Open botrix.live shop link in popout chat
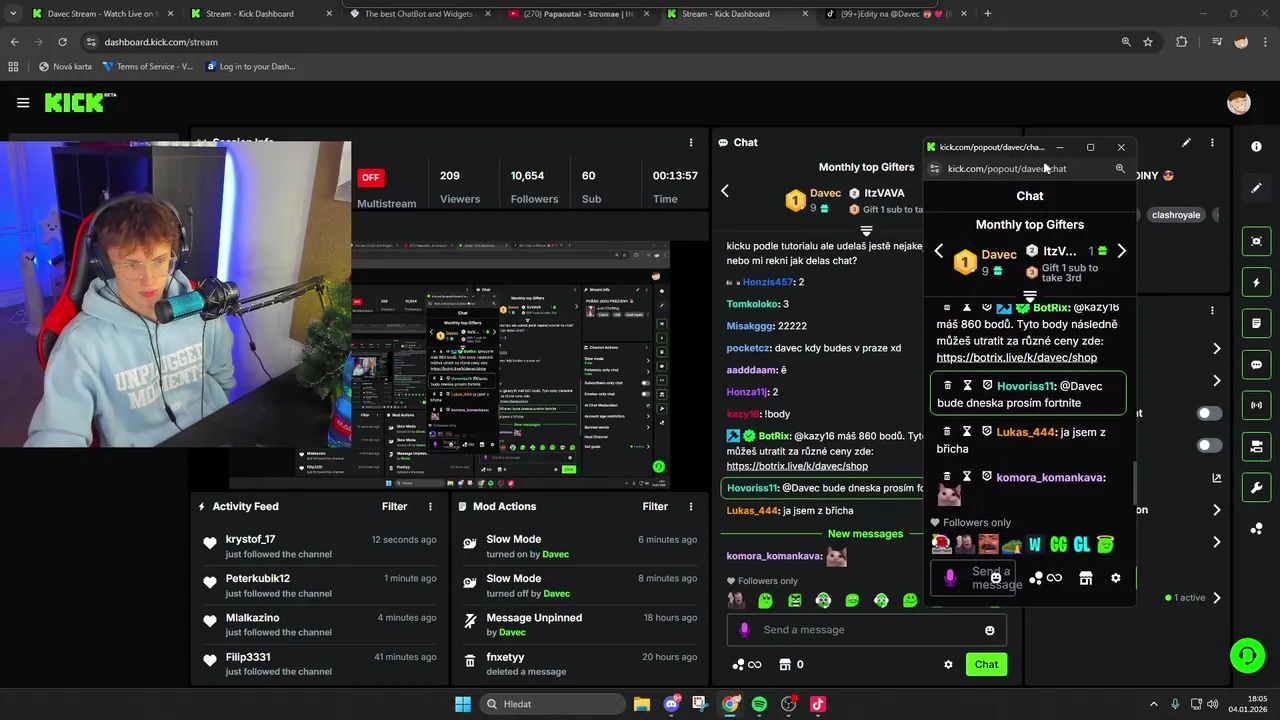 click(x=1017, y=358)
